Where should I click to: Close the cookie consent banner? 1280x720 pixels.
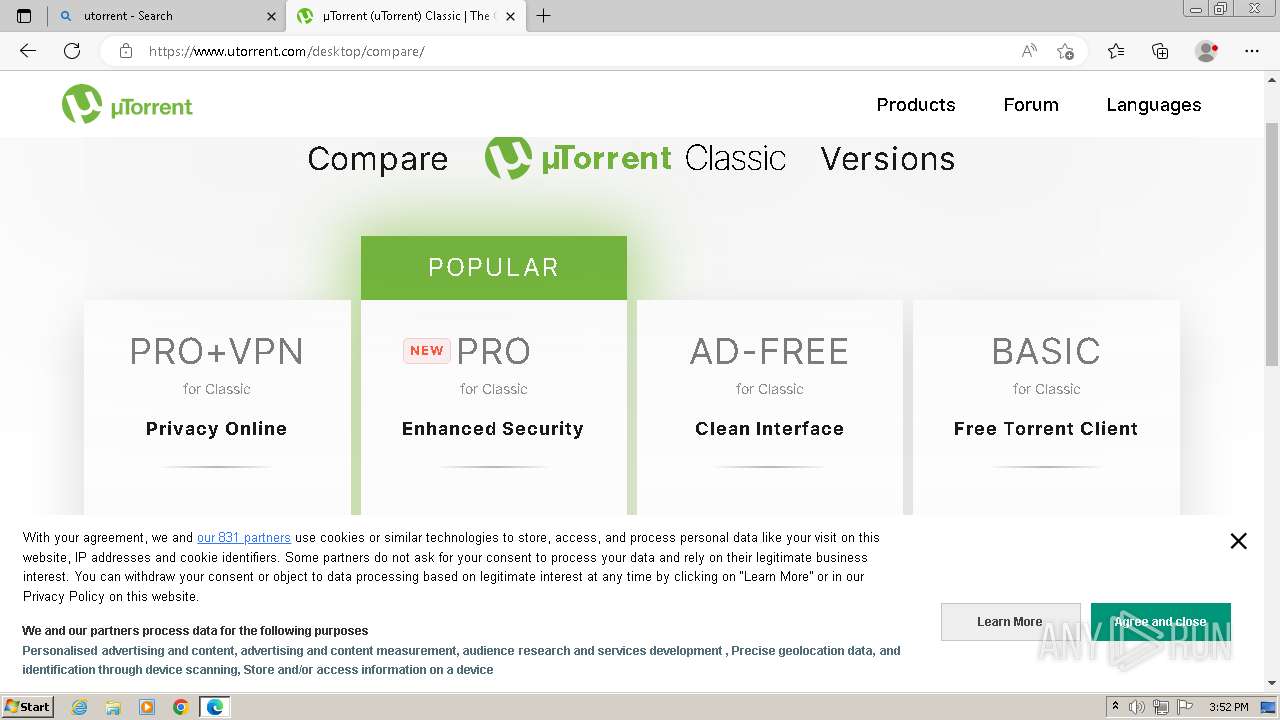coord(1238,541)
